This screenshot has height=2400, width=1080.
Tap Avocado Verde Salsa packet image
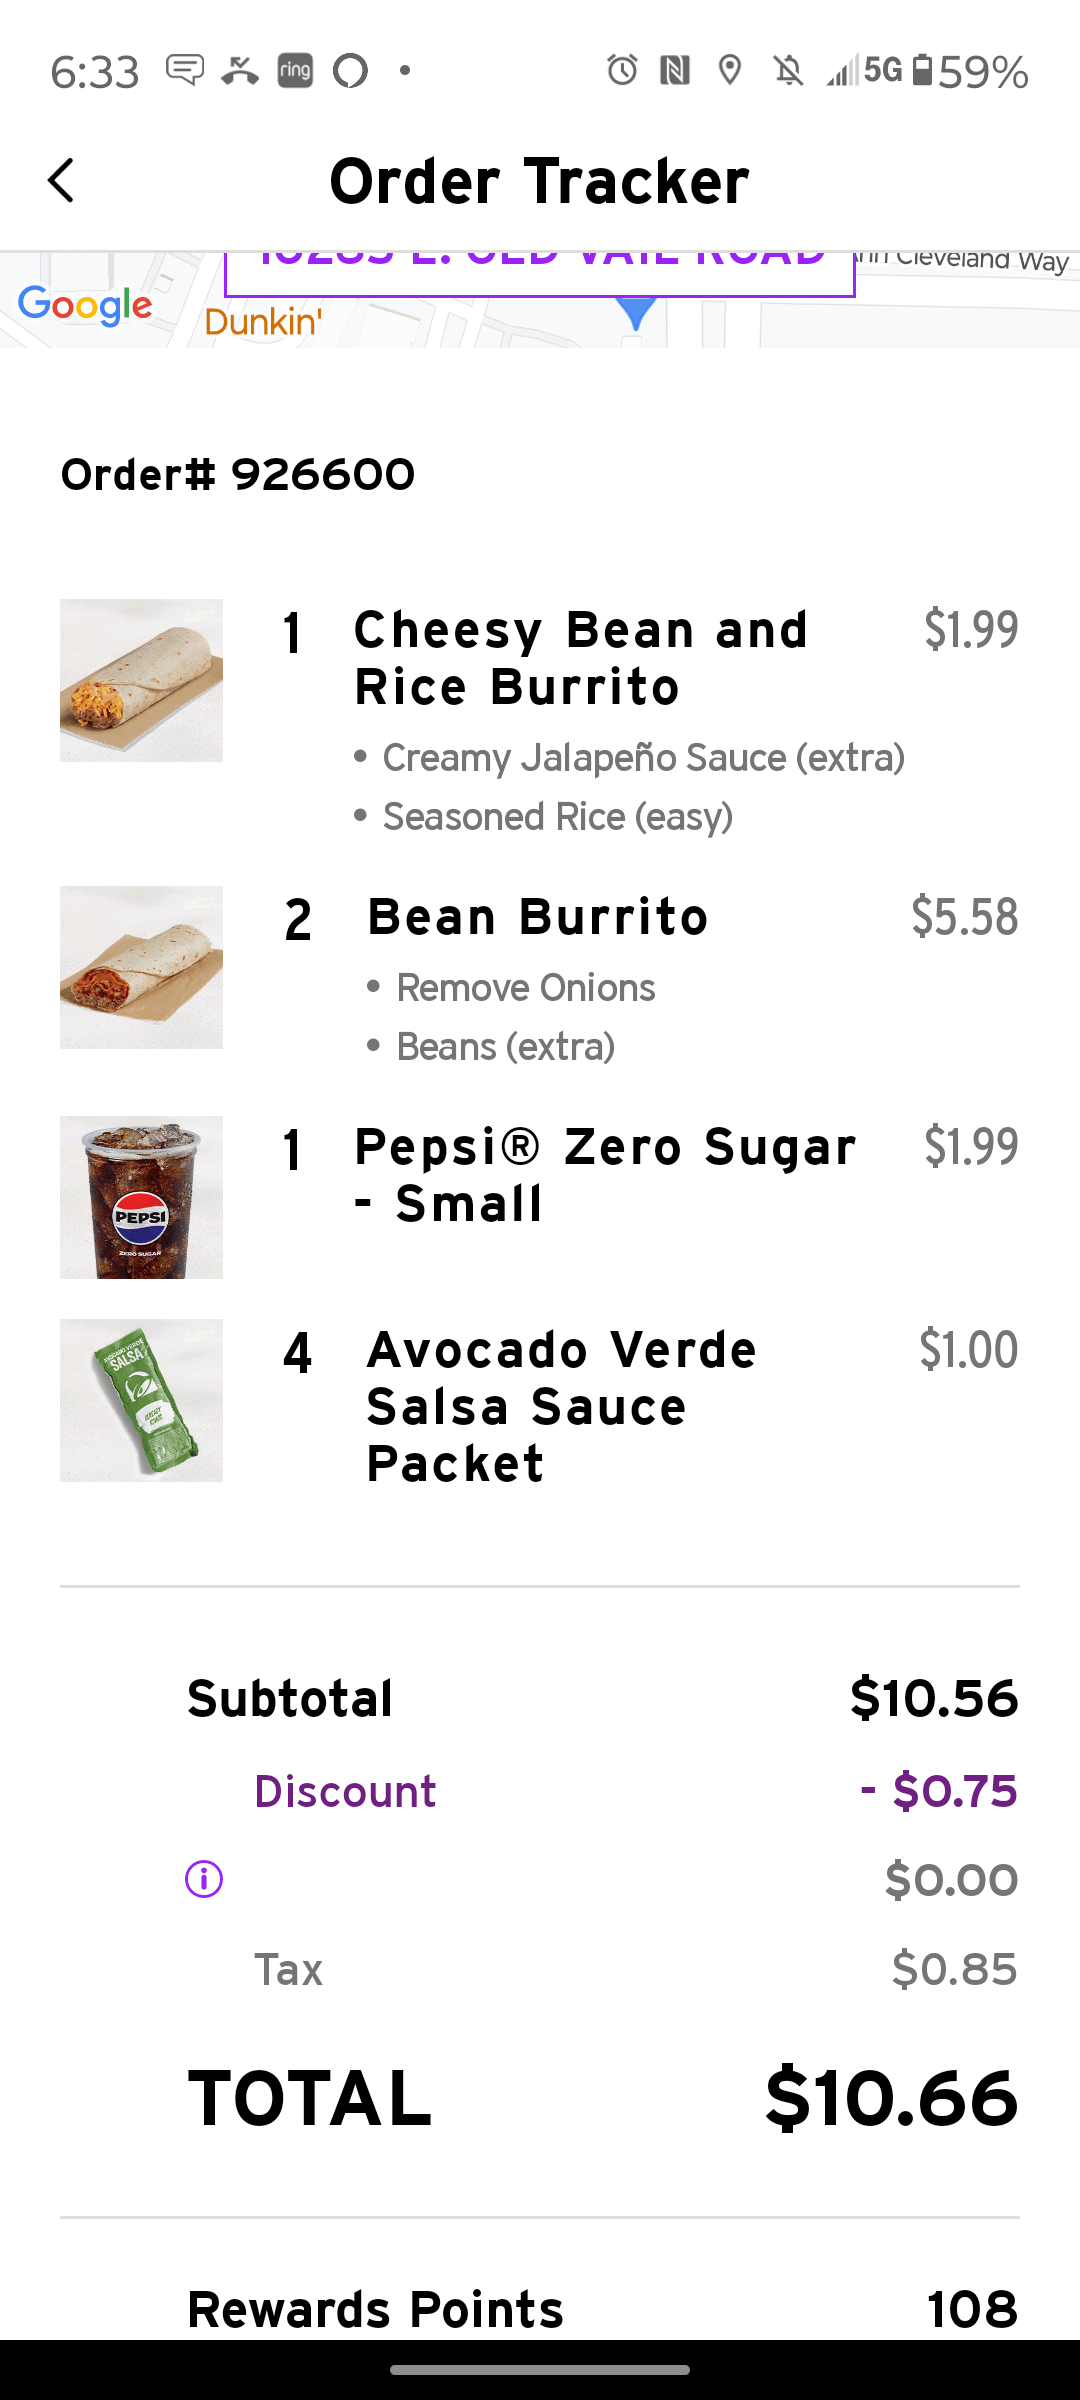coord(141,1400)
